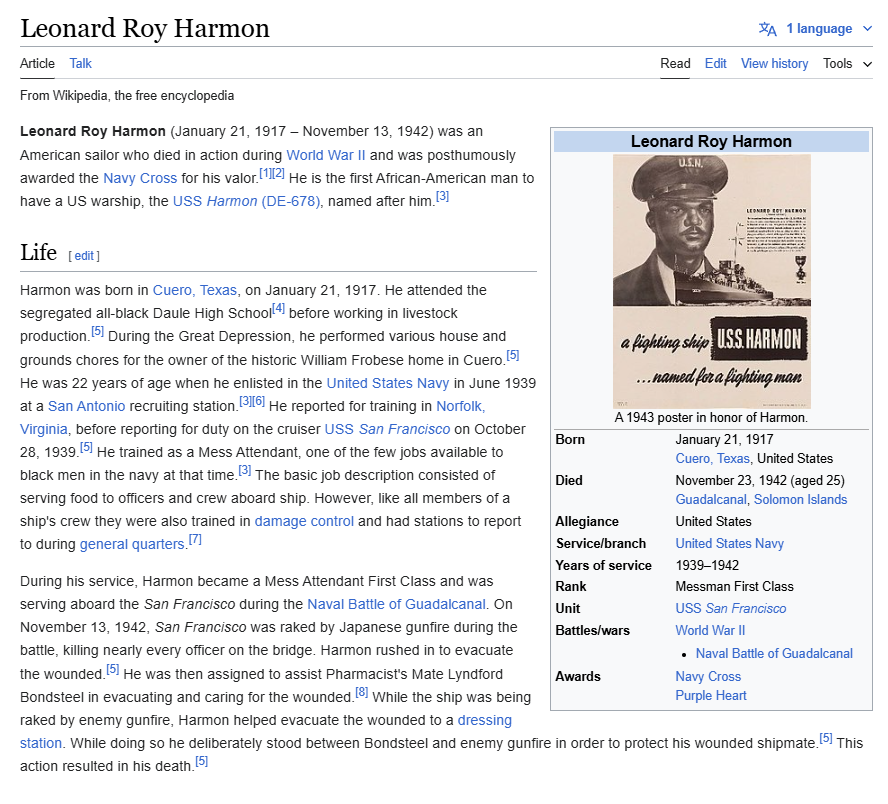Open the Edit tab

[x=715, y=63]
